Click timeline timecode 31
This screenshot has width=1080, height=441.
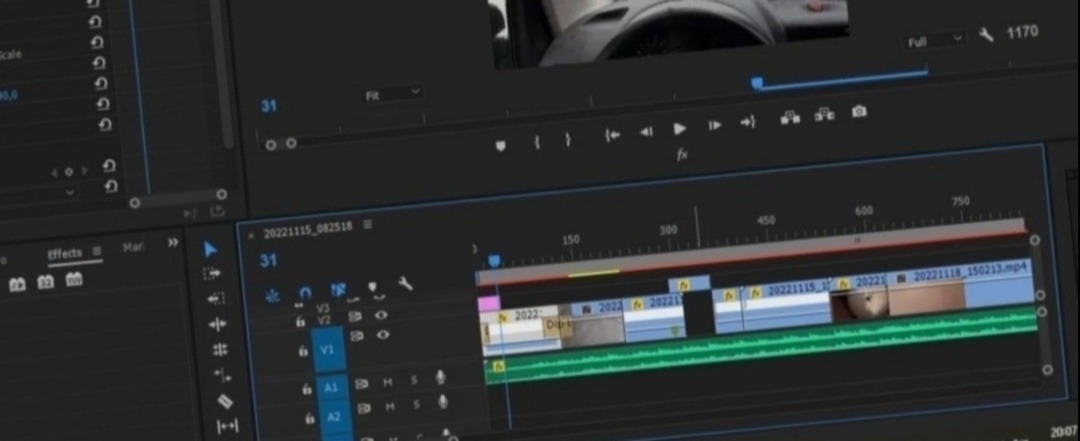click(x=269, y=261)
